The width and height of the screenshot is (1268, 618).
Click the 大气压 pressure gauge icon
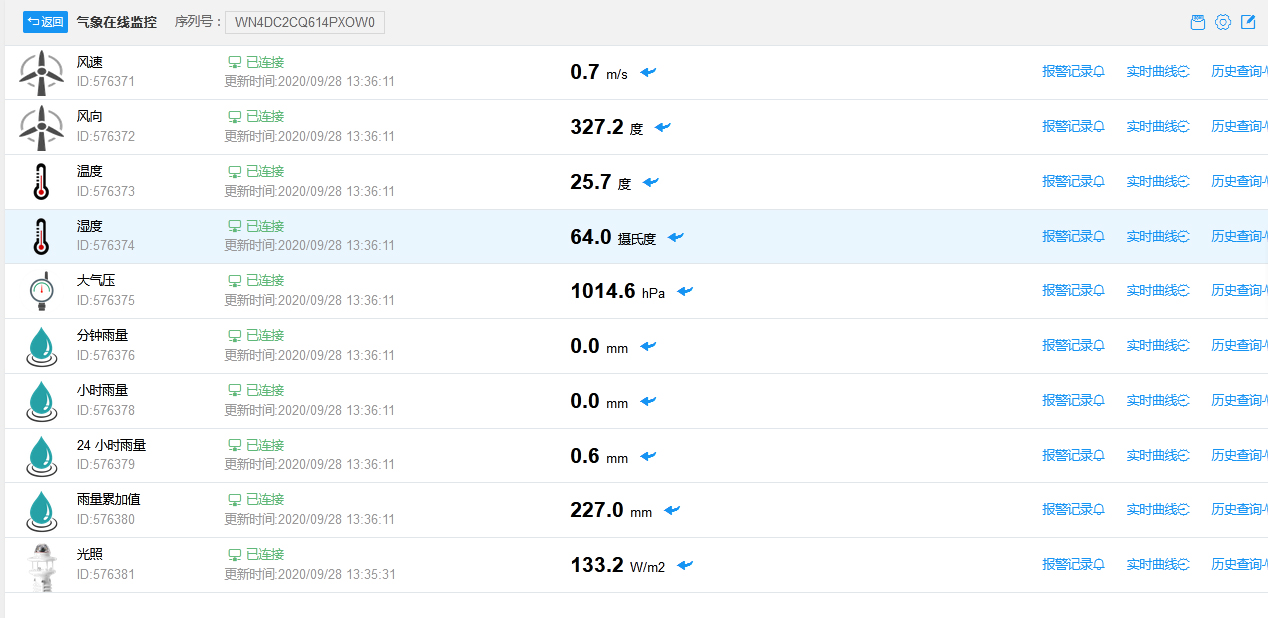[x=41, y=291]
